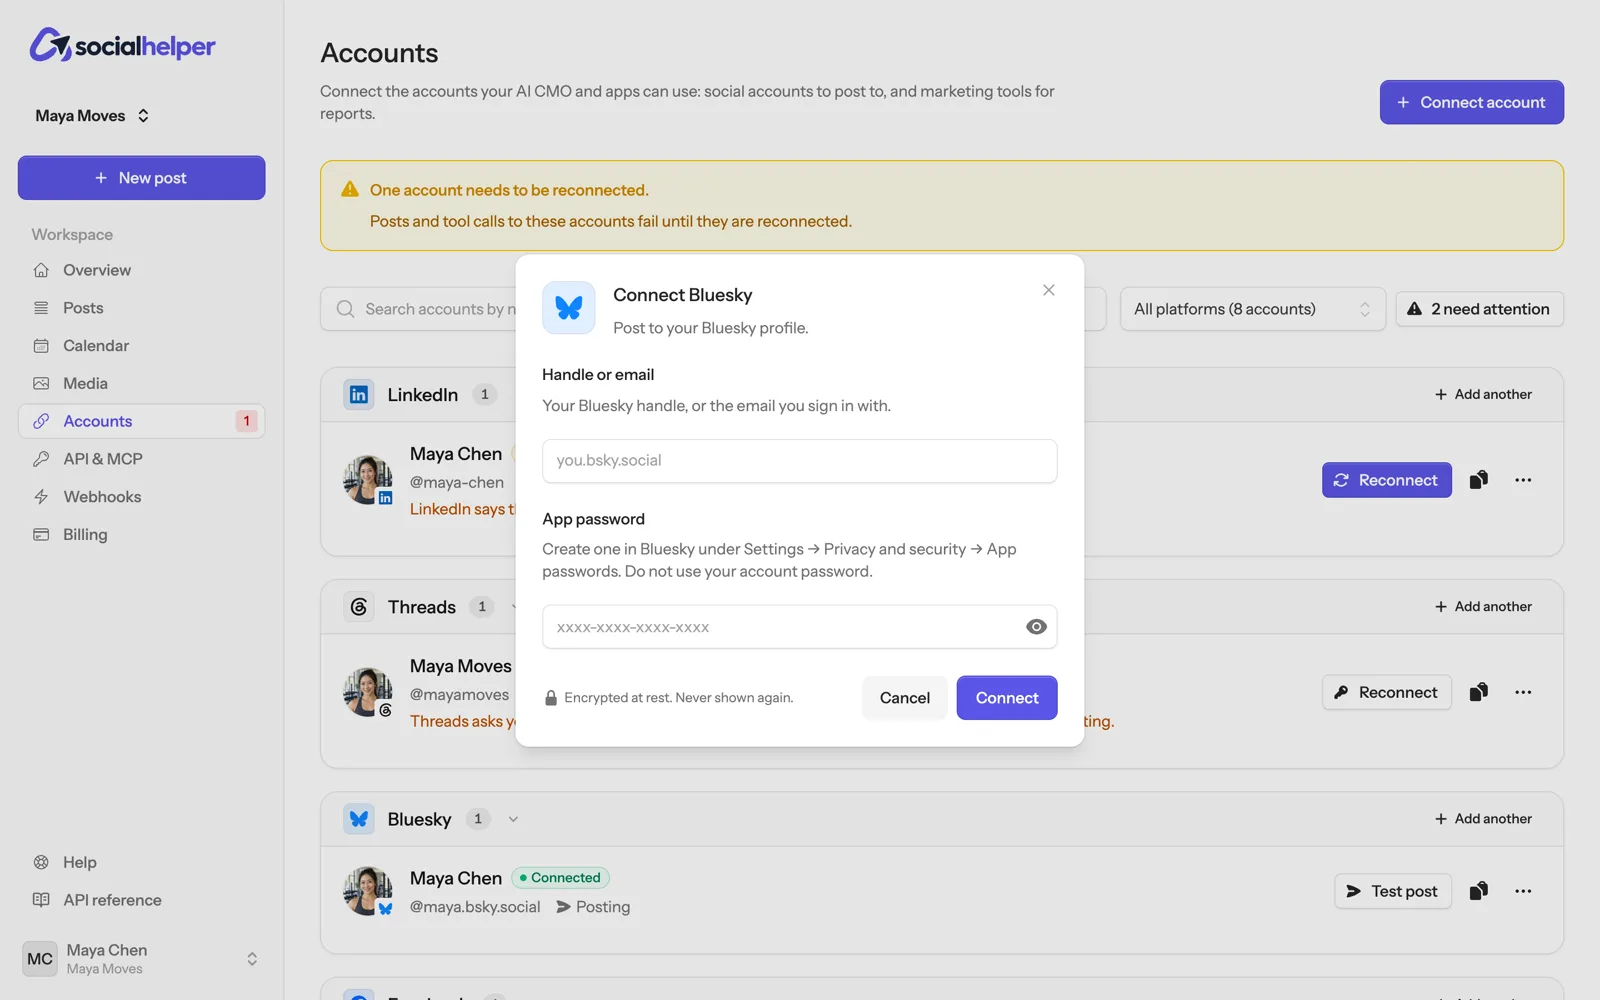Viewport: 1600px width, 1000px height.
Task: Add another LinkedIn account
Action: (x=1483, y=395)
